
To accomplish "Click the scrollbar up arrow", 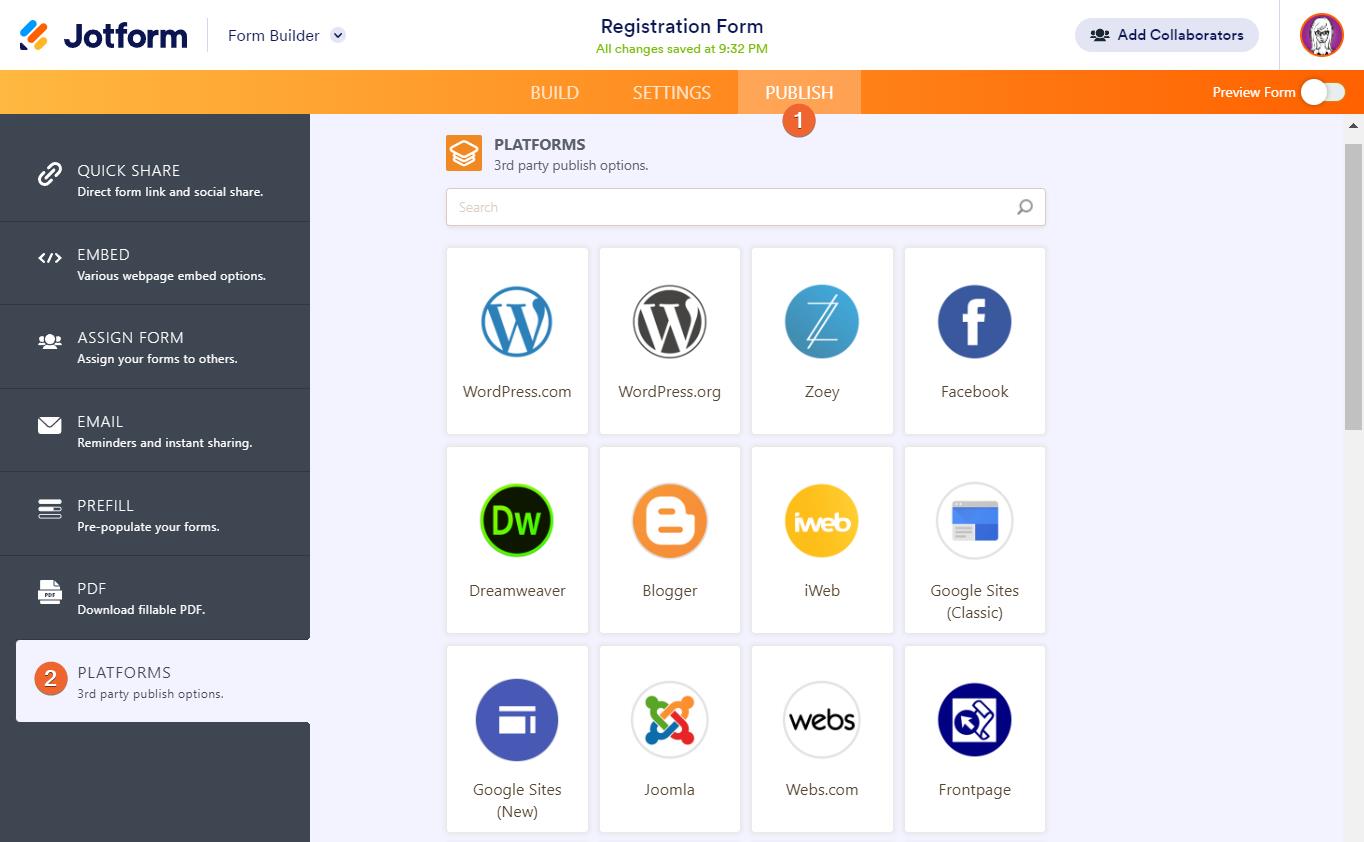I will click(x=1354, y=126).
